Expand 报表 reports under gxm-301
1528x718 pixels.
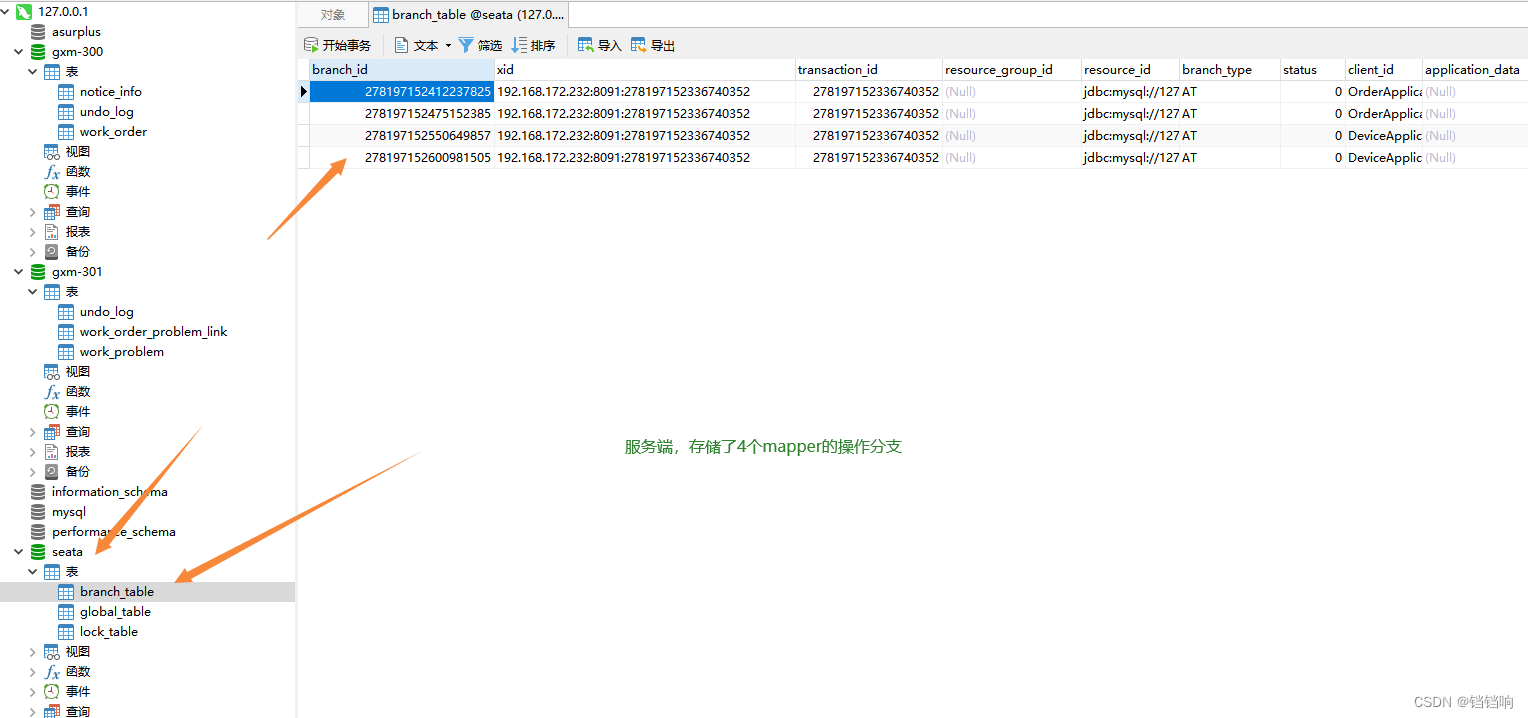(33, 452)
